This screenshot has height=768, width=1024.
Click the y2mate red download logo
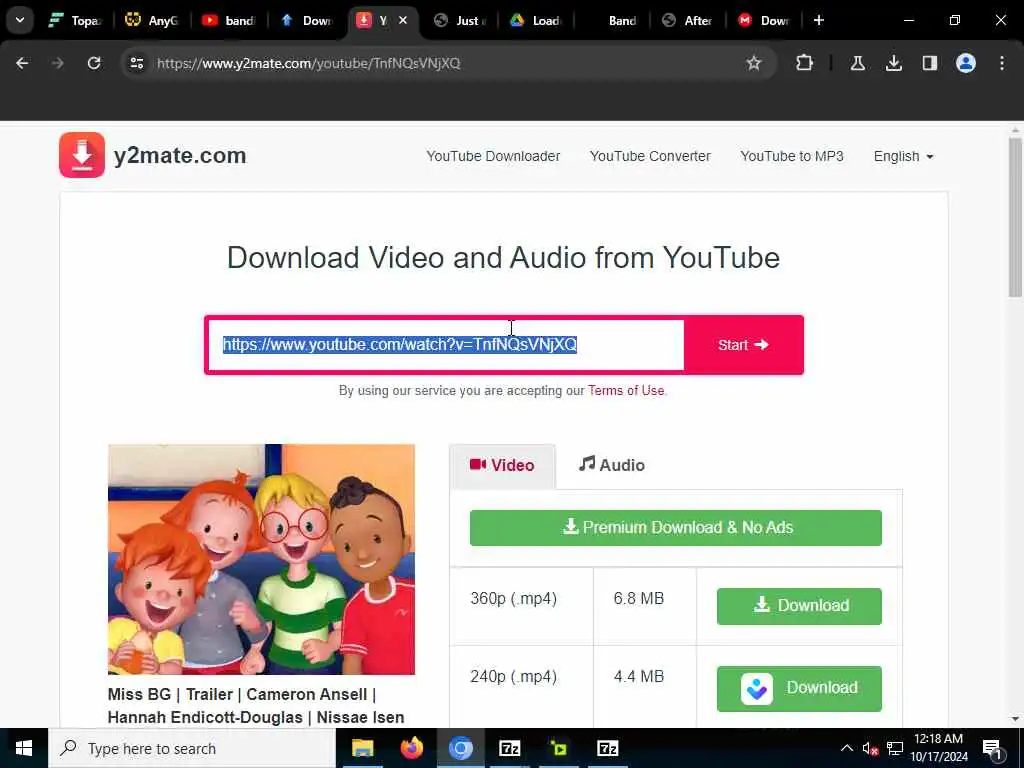point(82,155)
